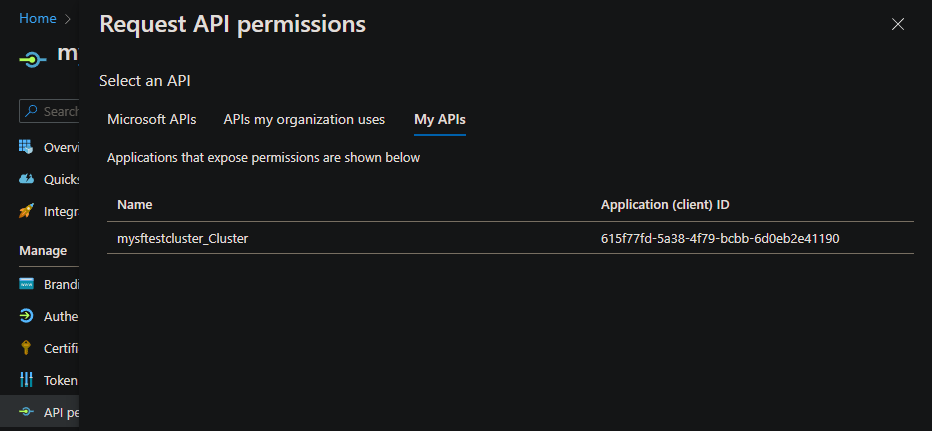Screen dimensions: 932x431
Task: Click the Name column header
Action: click(135, 205)
